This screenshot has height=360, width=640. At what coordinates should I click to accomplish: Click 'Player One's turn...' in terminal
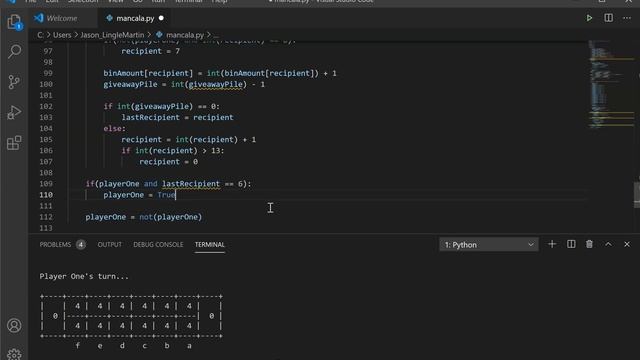click(x=84, y=277)
